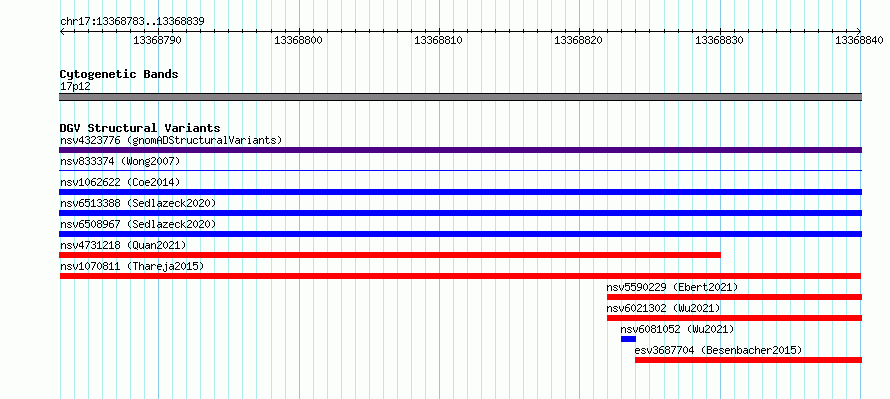
Task: Click ruler position 13368790
Action: point(157,40)
